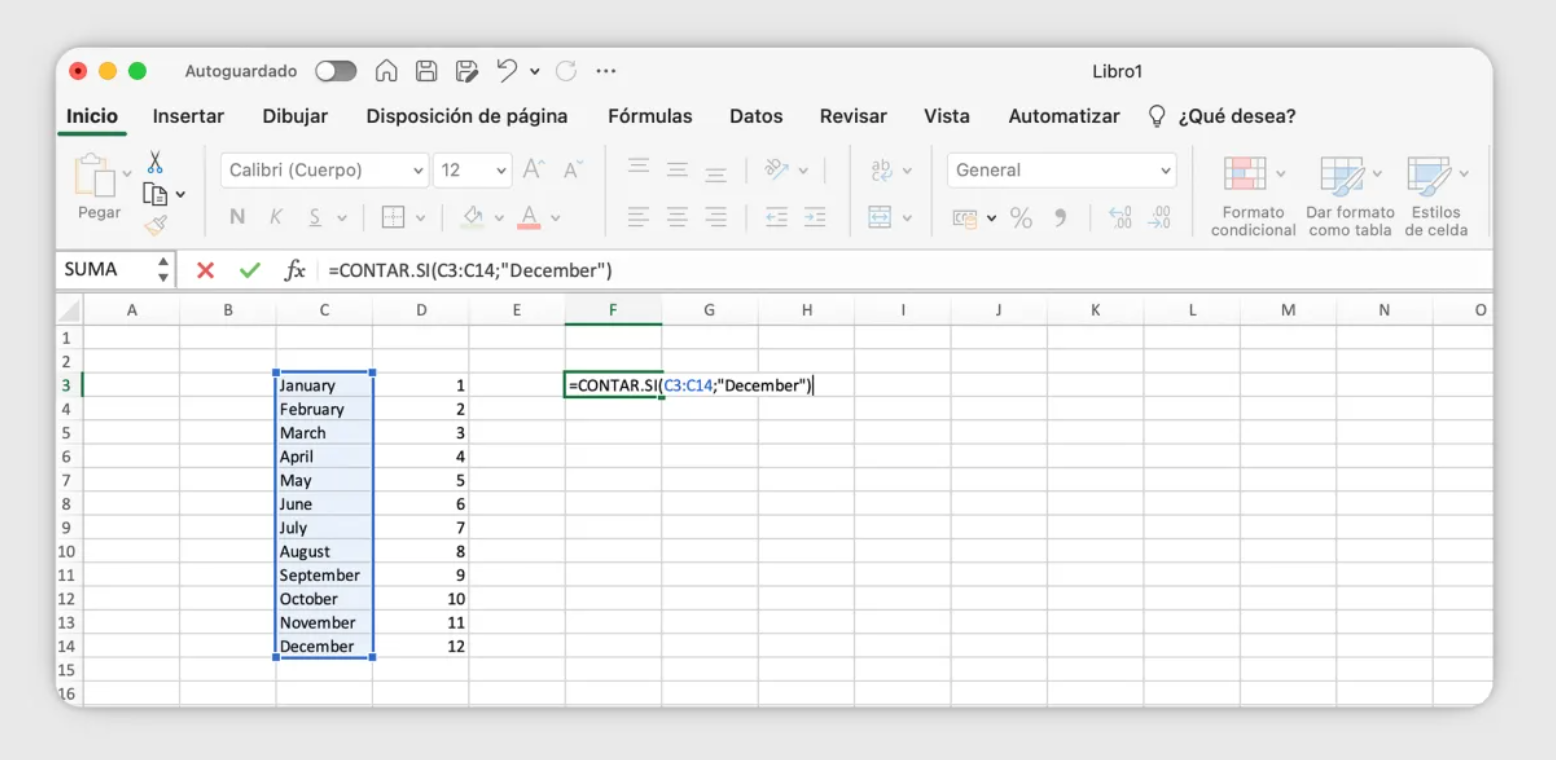Switch to the Inicio tab
This screenshot has width=1556, height=760.
tap(92, 116)
